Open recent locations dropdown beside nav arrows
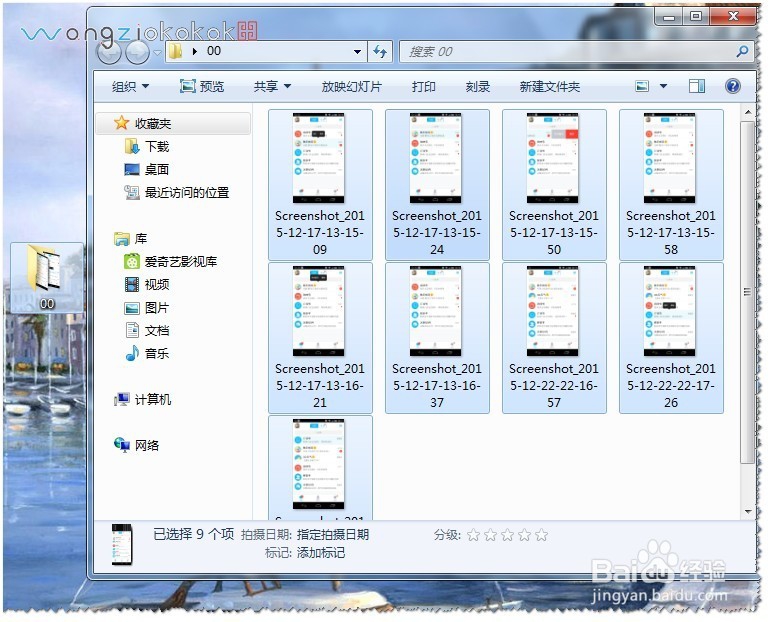 click(157, 52)
